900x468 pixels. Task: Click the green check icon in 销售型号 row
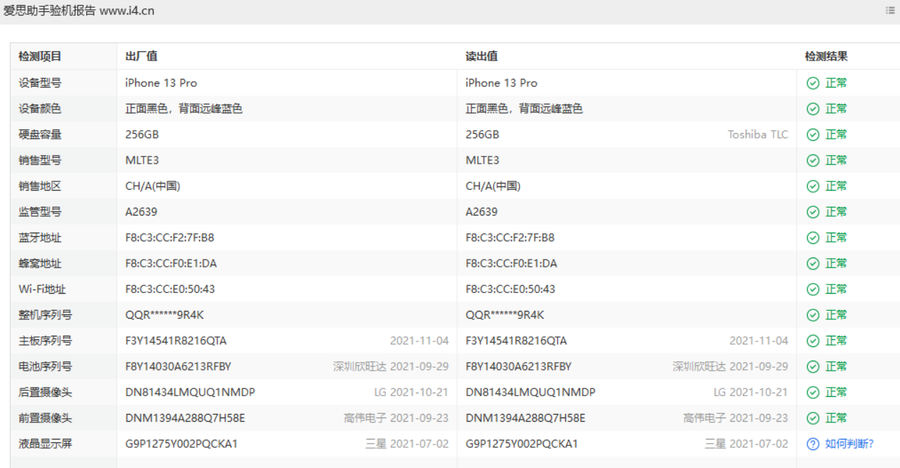[813, 161]
